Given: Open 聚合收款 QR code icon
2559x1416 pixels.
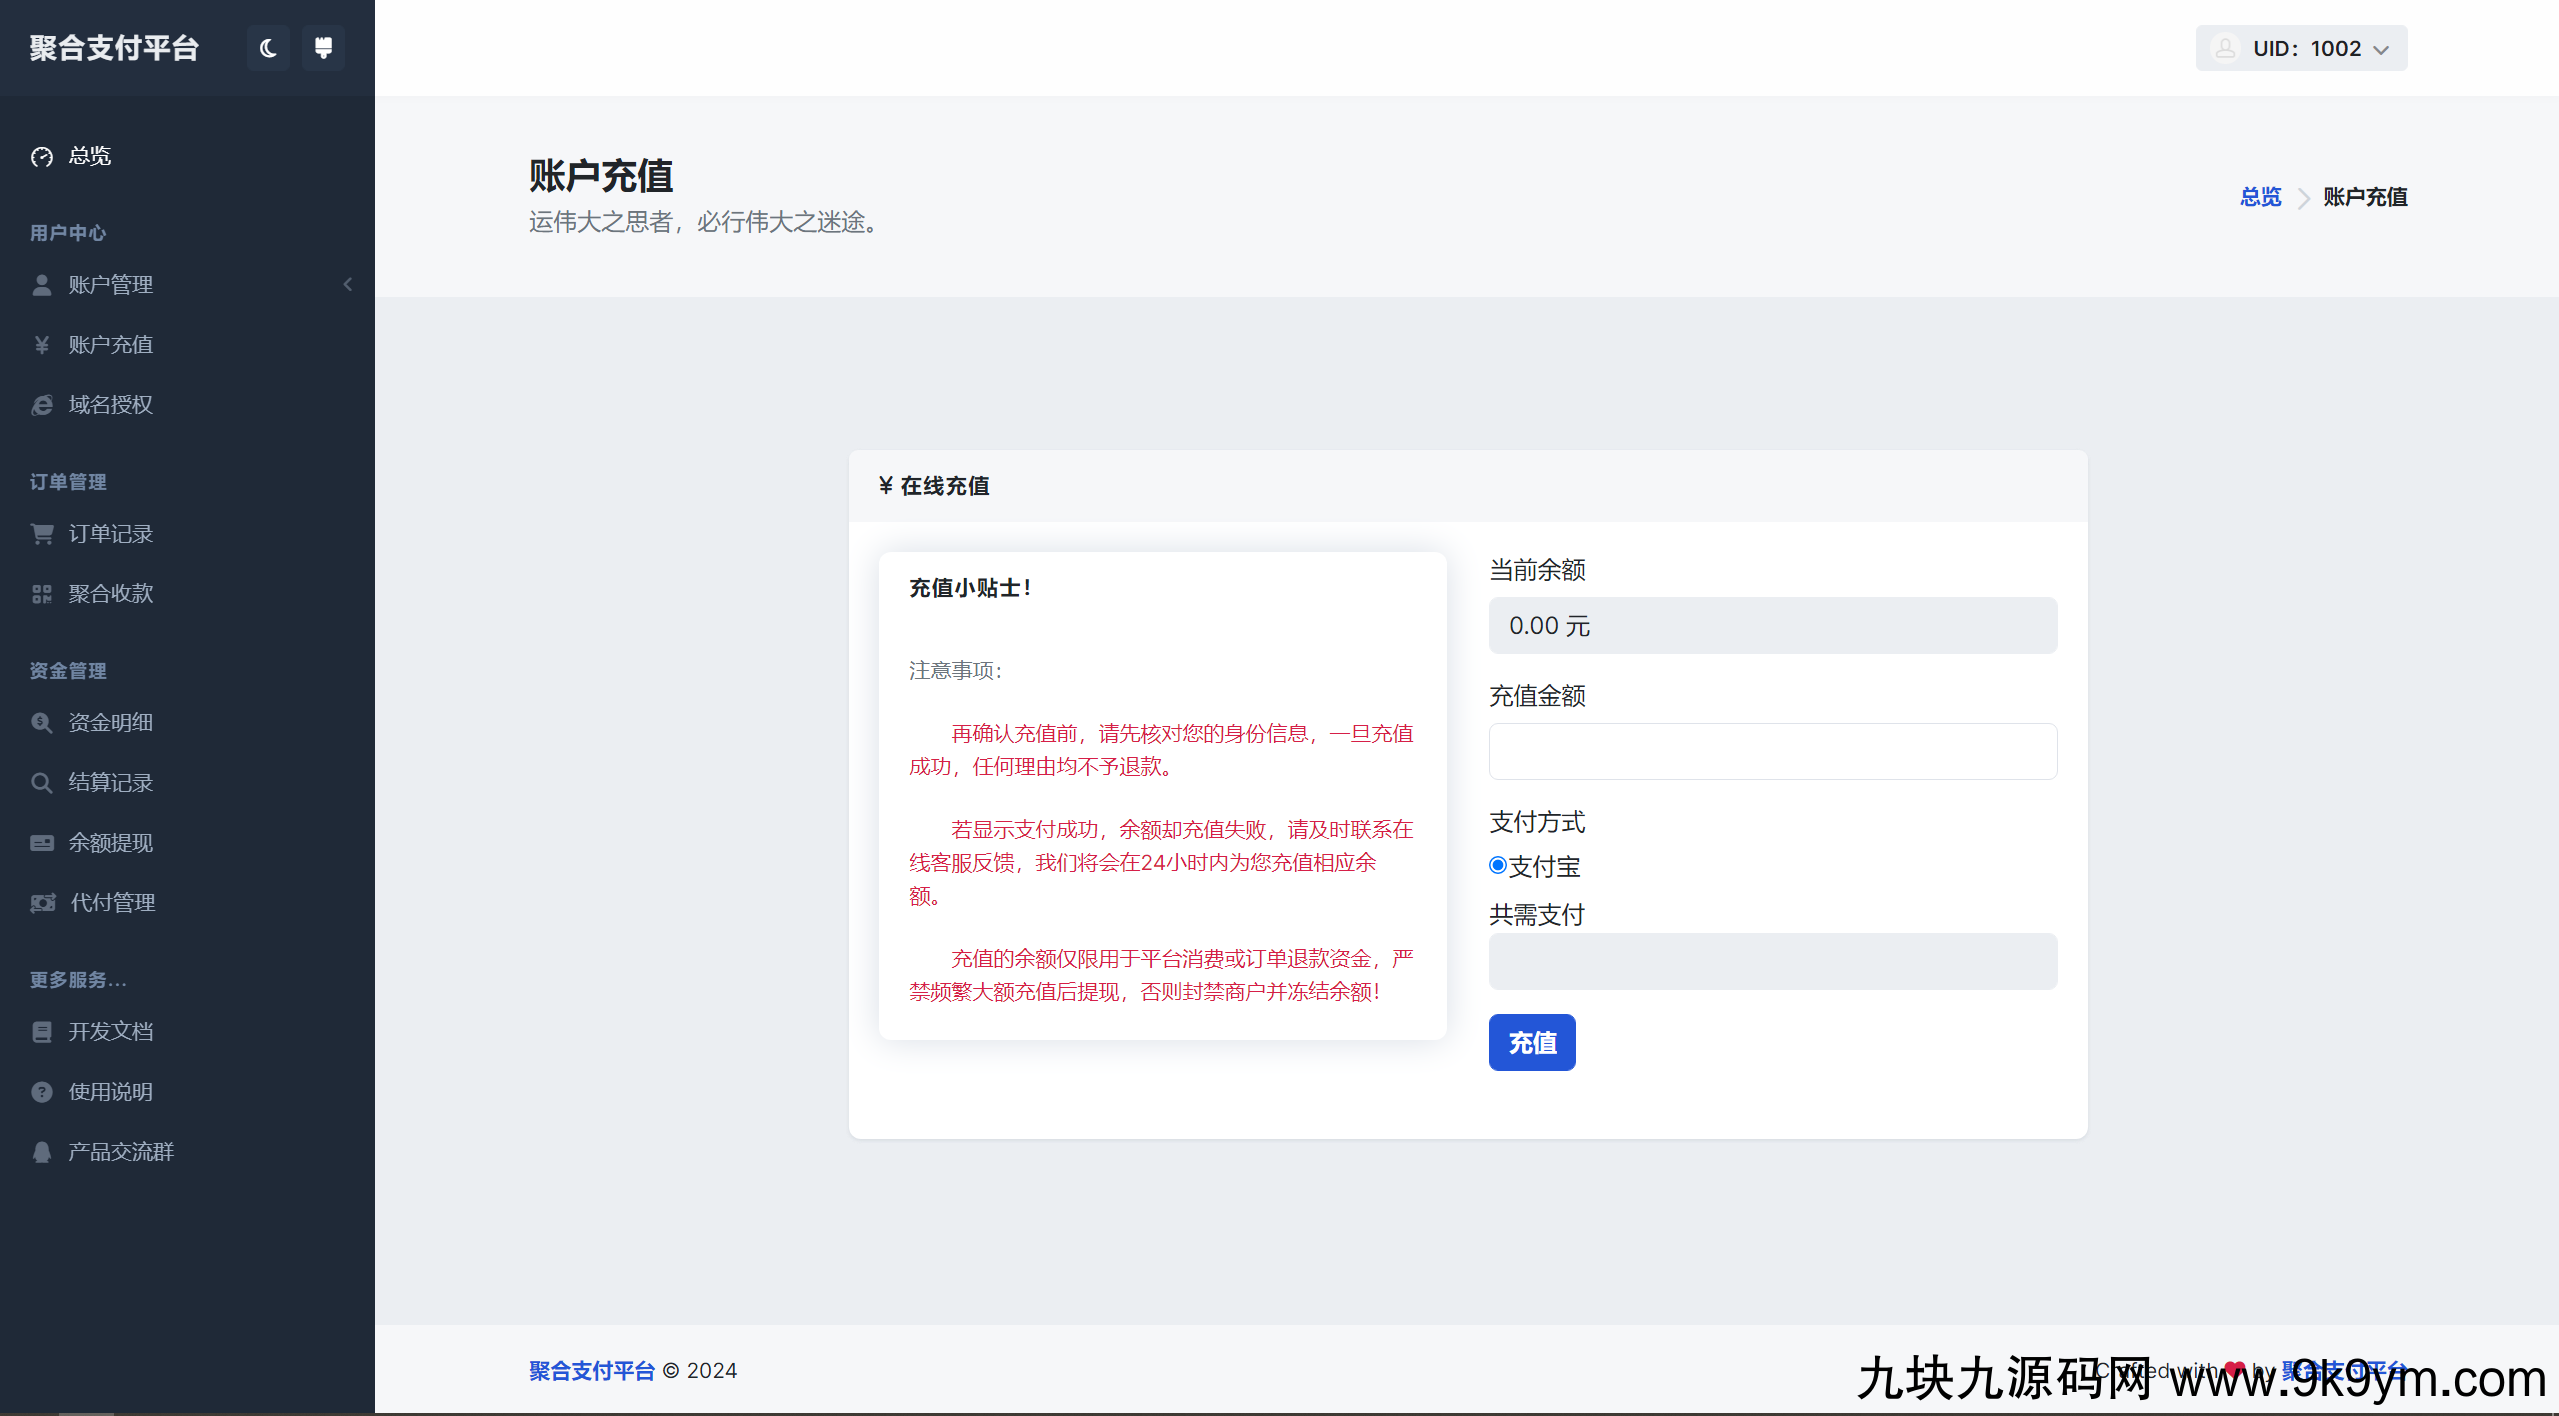Looking at the screenshot, I should pyautogui.click(x=42, y=594).
